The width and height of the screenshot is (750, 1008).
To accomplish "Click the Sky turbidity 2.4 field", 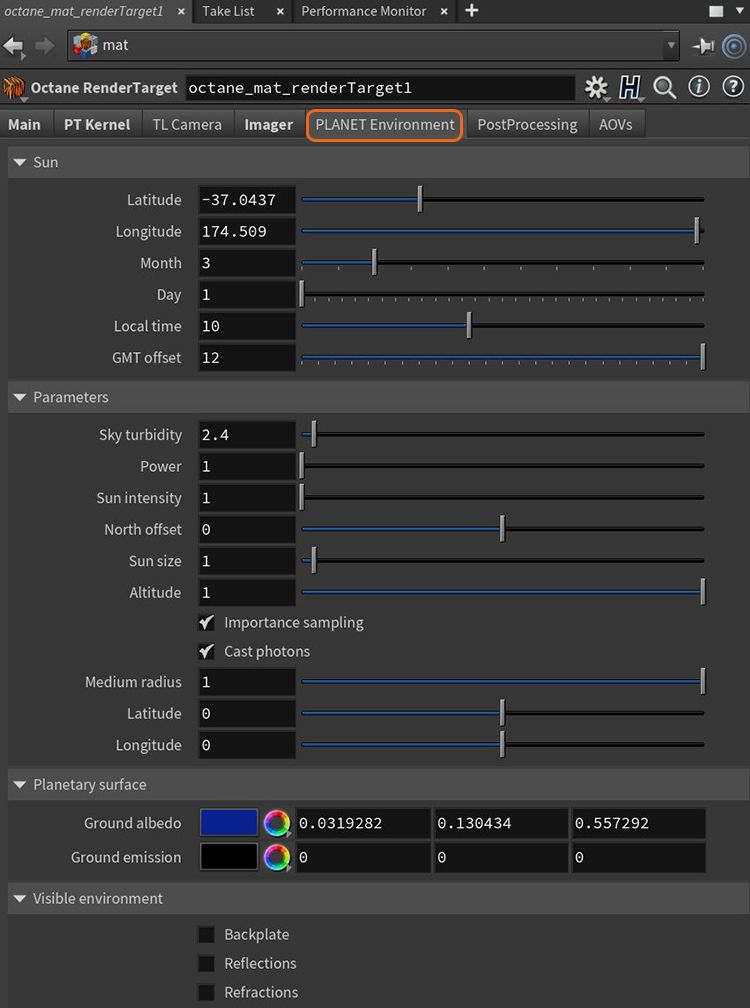I will [x=247, y=435].
